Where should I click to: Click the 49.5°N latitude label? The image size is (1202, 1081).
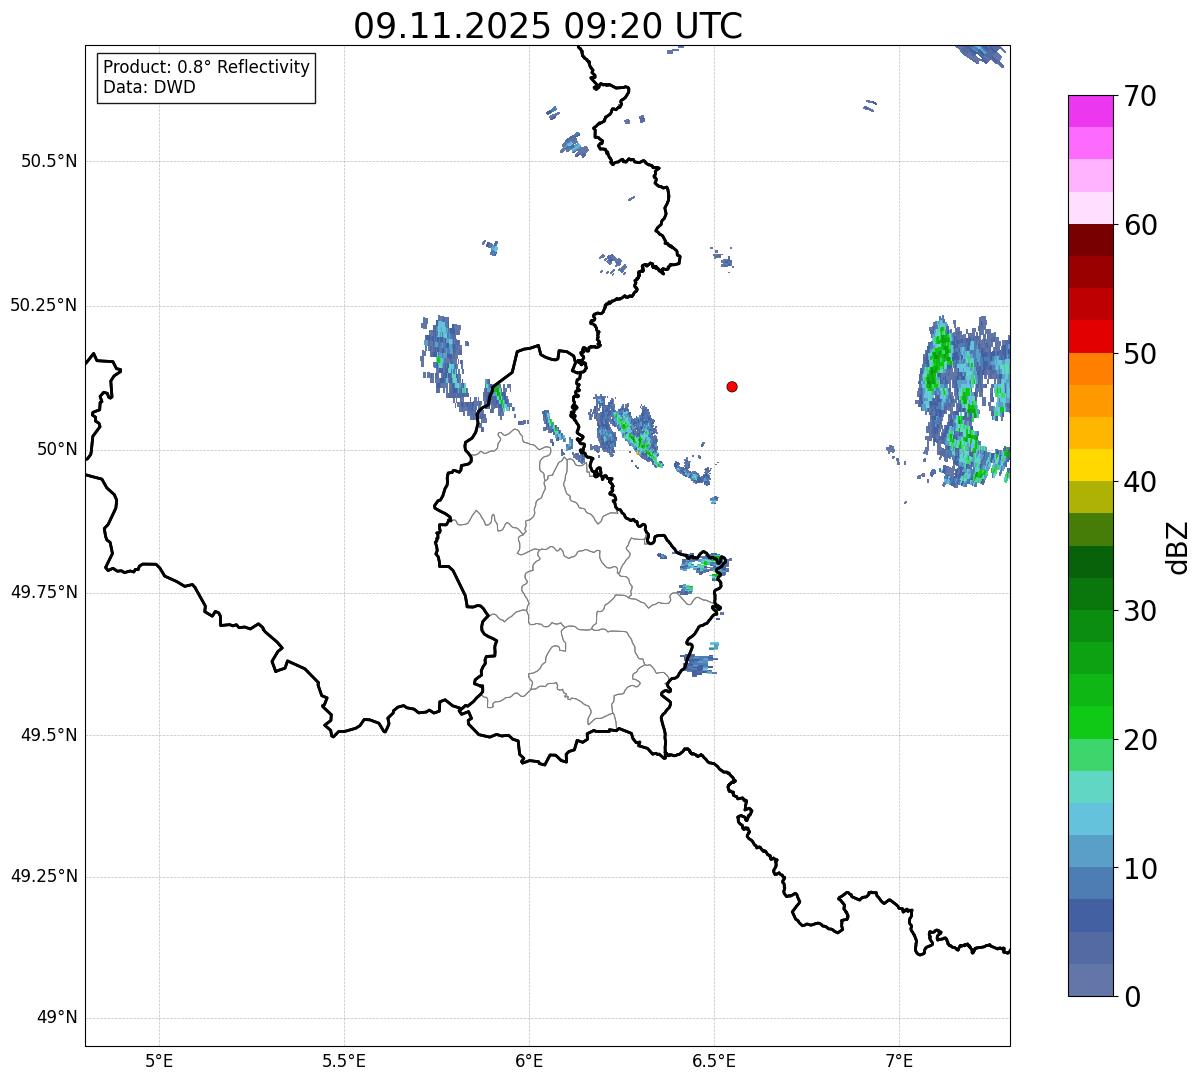coord(49,735)
